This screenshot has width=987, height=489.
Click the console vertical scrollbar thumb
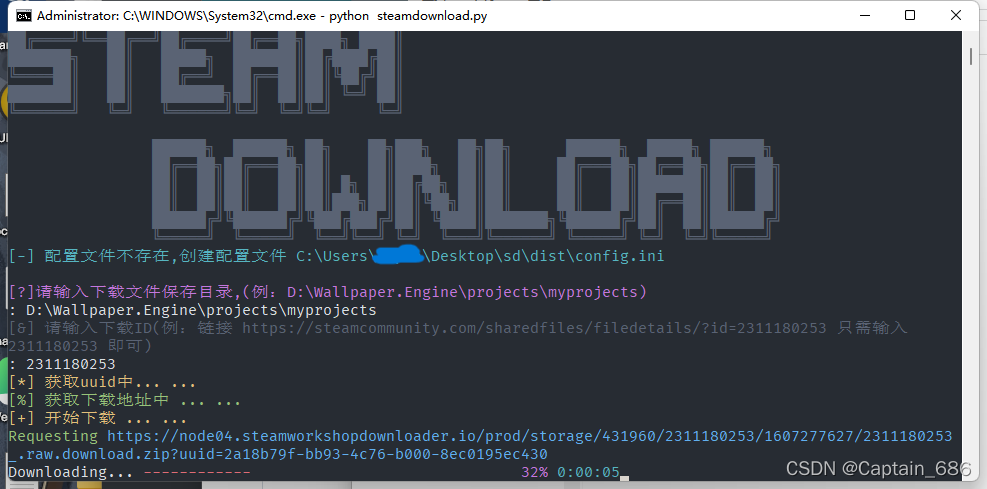tap(971, 55)
